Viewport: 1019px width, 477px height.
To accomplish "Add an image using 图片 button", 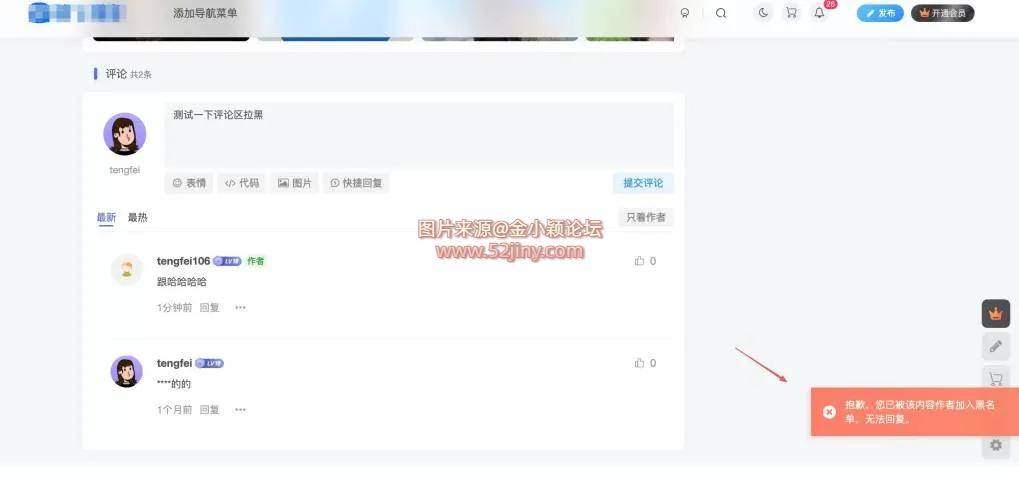I will pos(294,183).
